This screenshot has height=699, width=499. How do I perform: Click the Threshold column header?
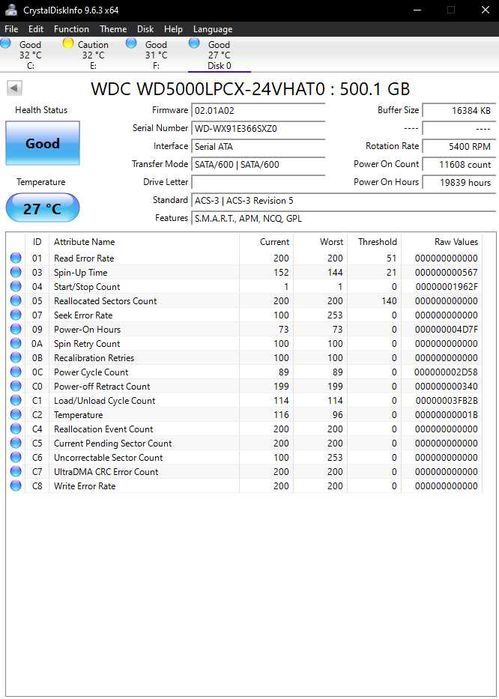point(374,242)
